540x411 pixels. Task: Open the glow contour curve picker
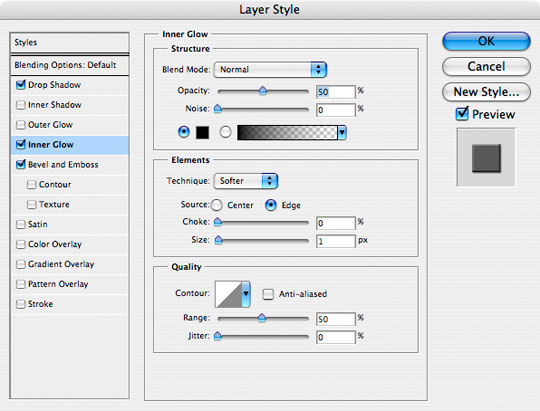(x=228, y=294)
